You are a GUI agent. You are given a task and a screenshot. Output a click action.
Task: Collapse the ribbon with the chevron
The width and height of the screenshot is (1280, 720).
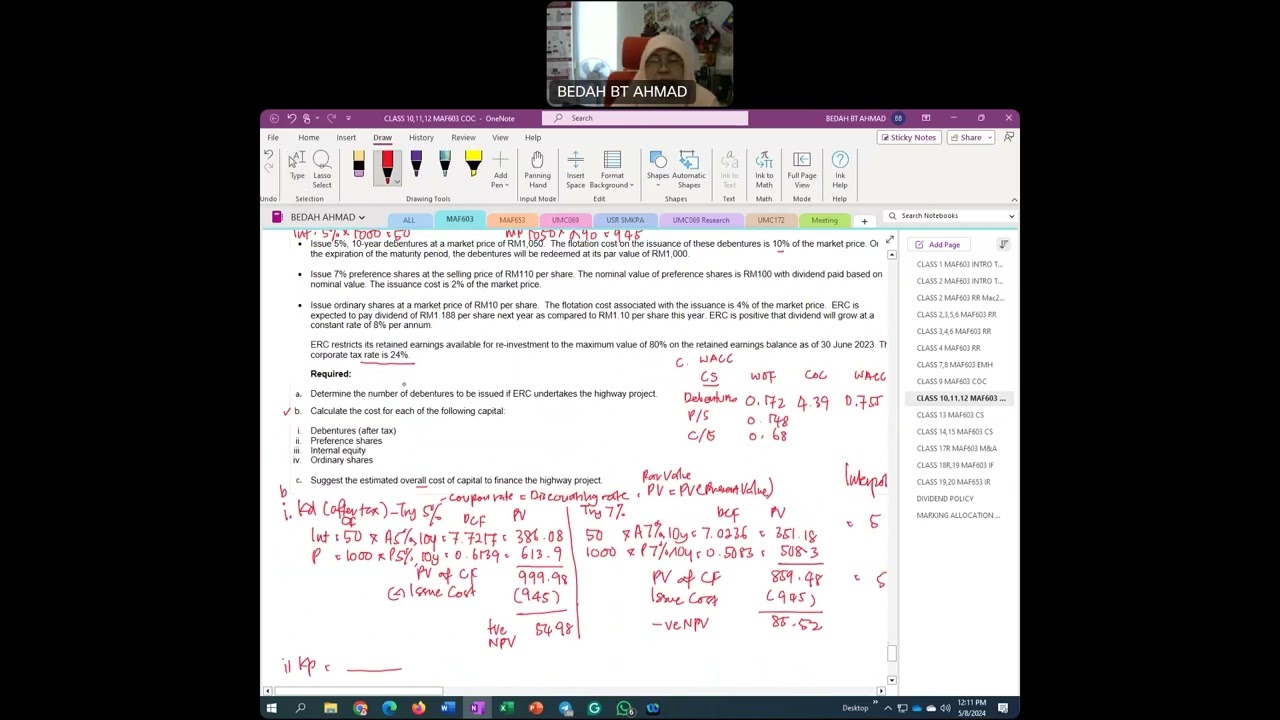1013,199
